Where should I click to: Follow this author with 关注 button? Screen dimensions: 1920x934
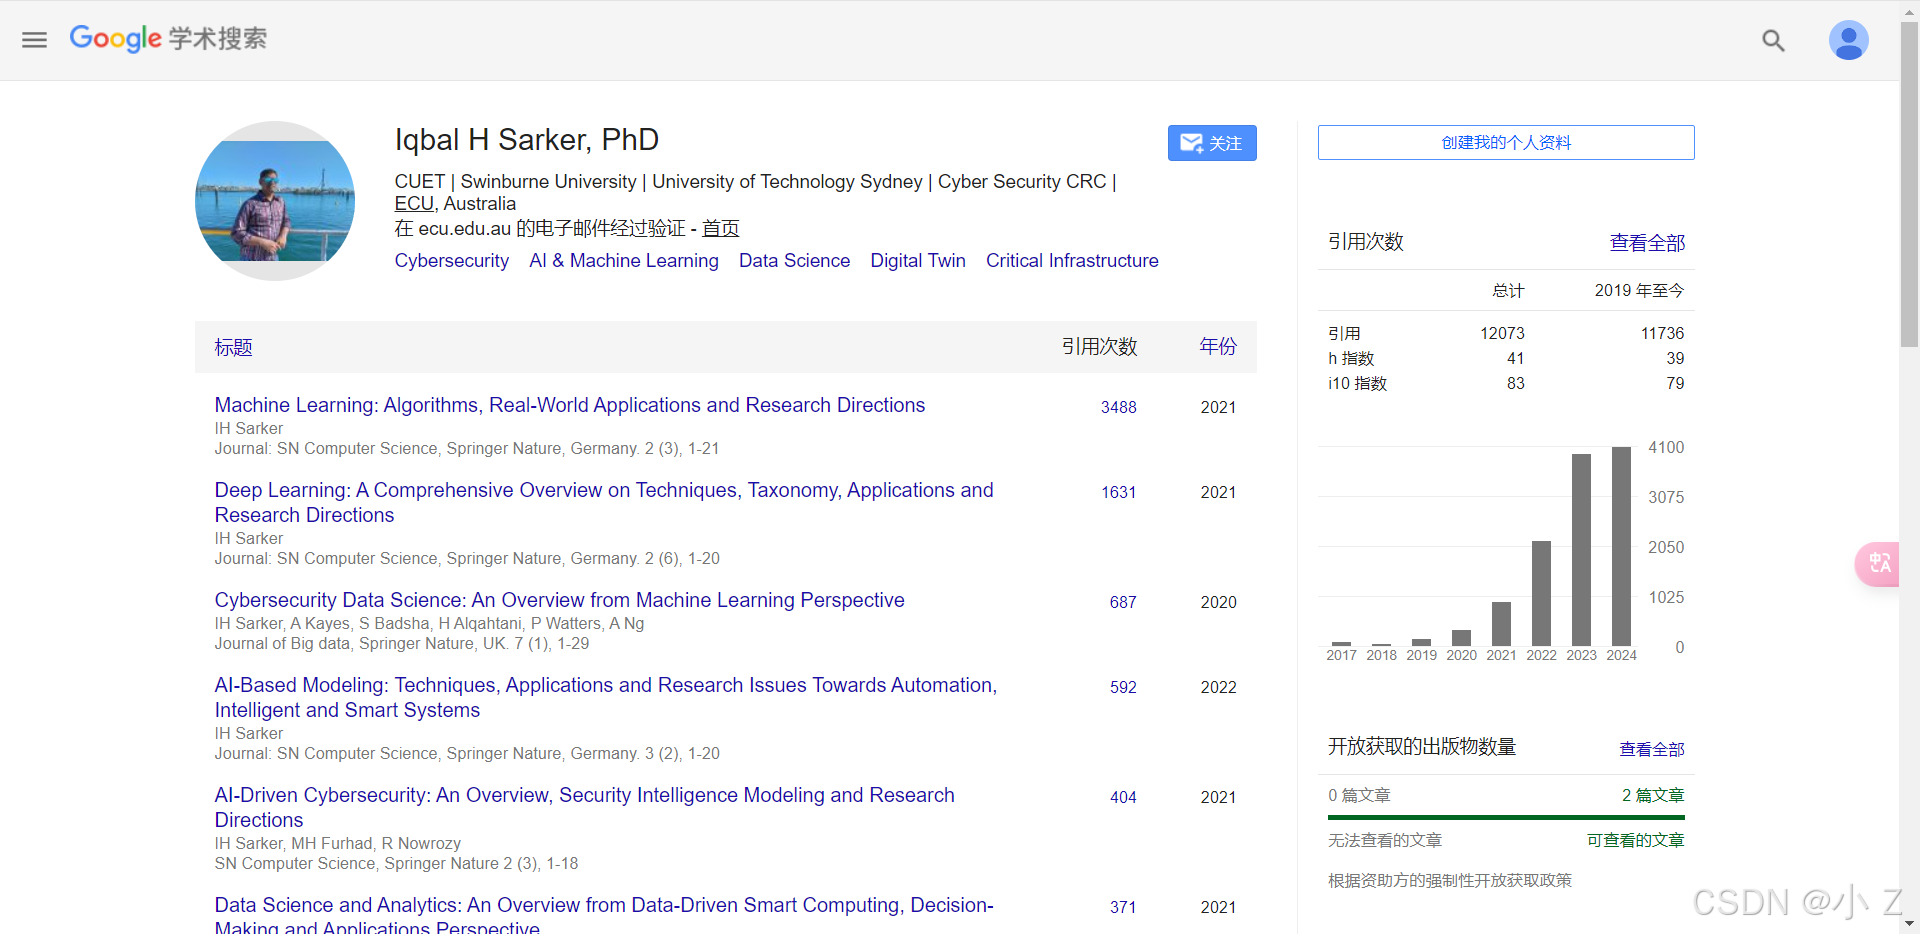pos(1212,143)
